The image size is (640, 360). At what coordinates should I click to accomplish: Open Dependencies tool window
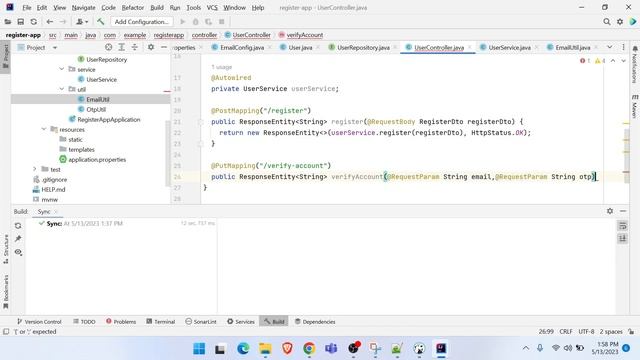(x=315, y=322)
